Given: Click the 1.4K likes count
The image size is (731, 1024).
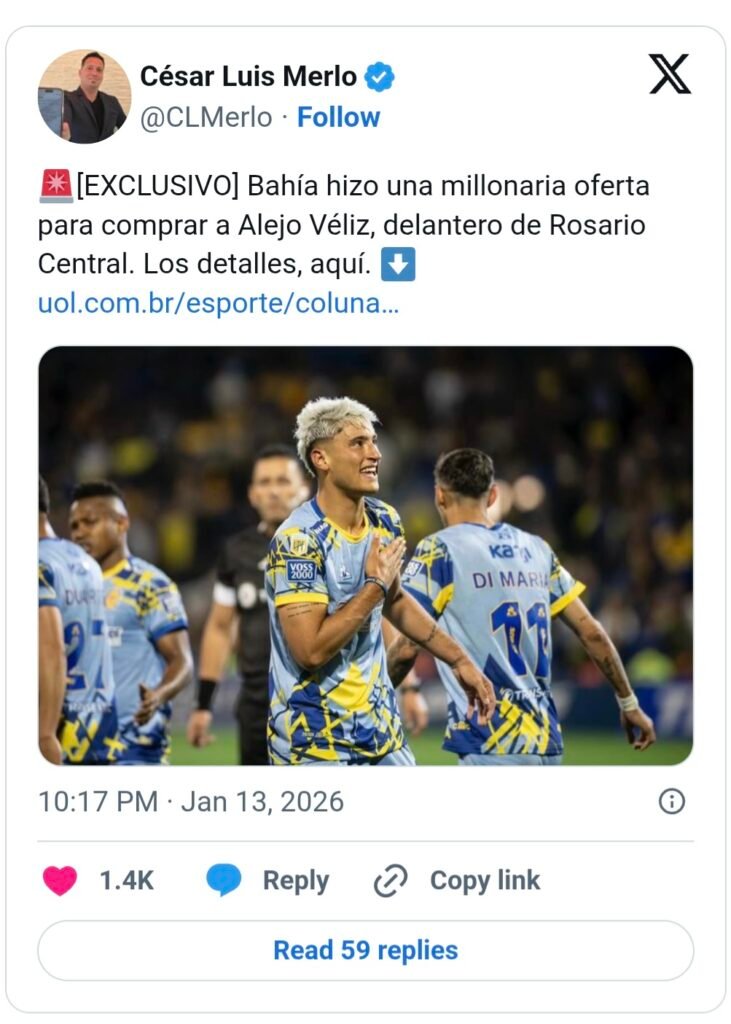Looking at the screenshot, I should point(126,881).
